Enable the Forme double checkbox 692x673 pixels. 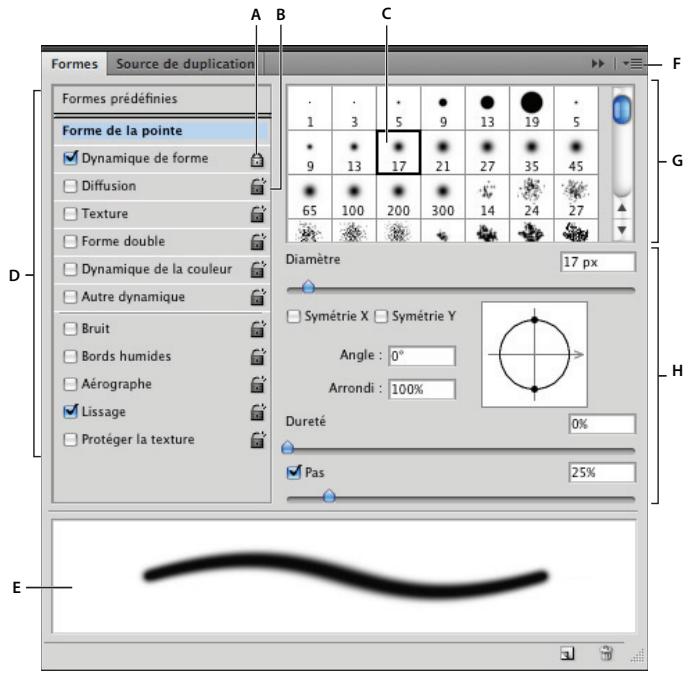coord(70,241)
